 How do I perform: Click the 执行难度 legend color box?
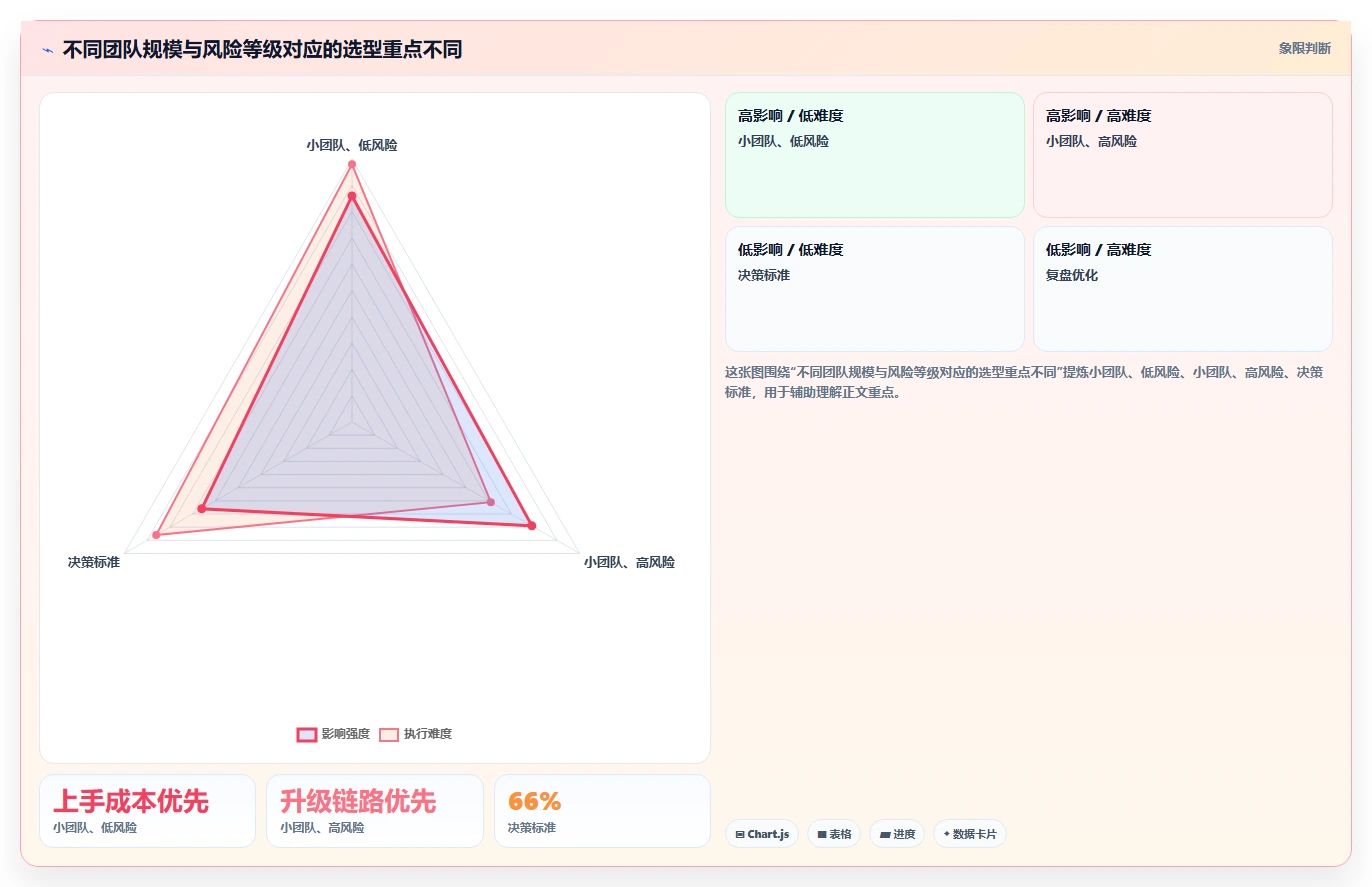click(x=389, y=734)
